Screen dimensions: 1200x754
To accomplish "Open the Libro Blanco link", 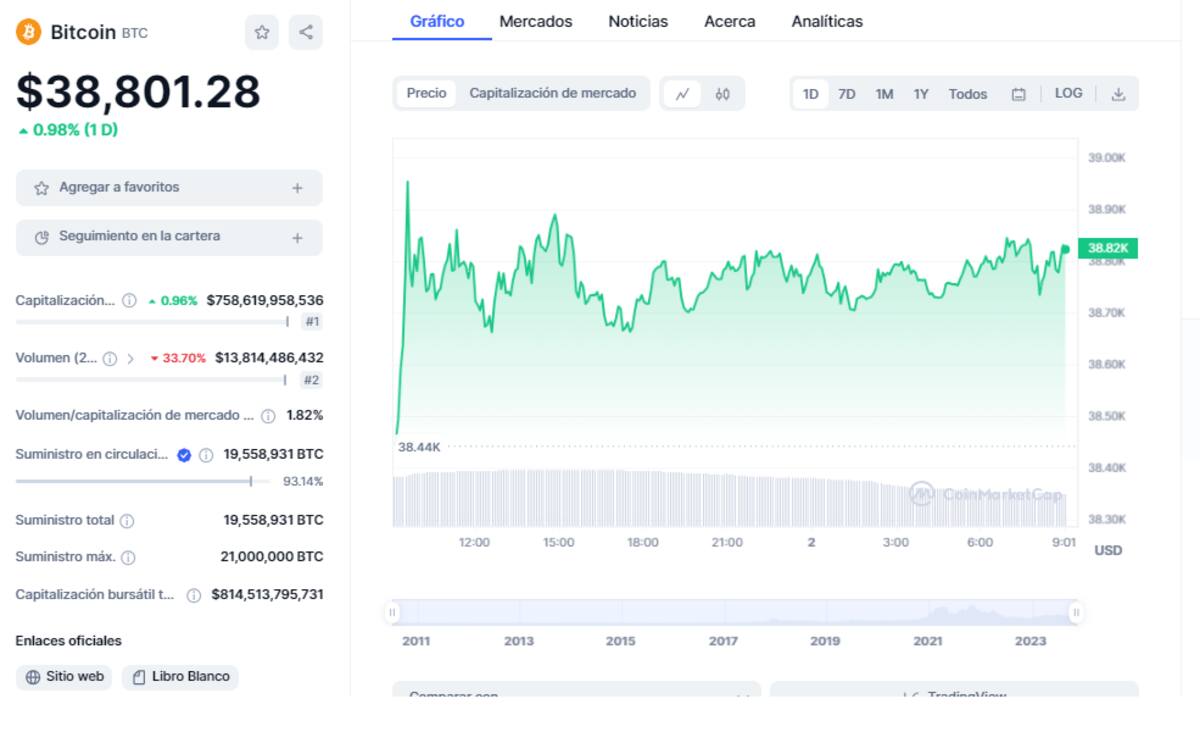I will pos(181,677).
